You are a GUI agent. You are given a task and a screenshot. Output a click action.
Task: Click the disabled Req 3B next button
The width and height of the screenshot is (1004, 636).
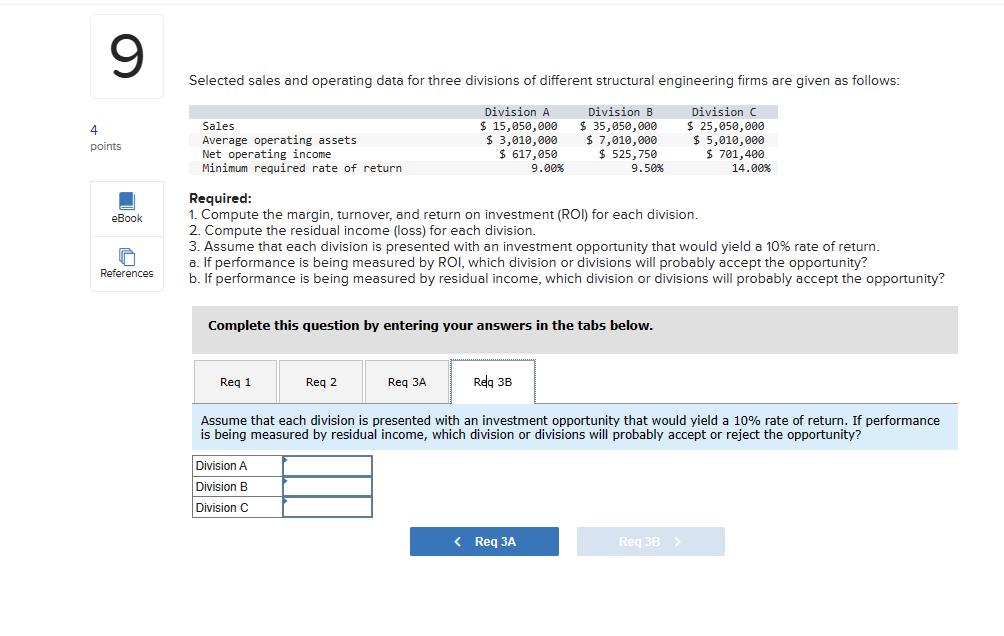650,541
